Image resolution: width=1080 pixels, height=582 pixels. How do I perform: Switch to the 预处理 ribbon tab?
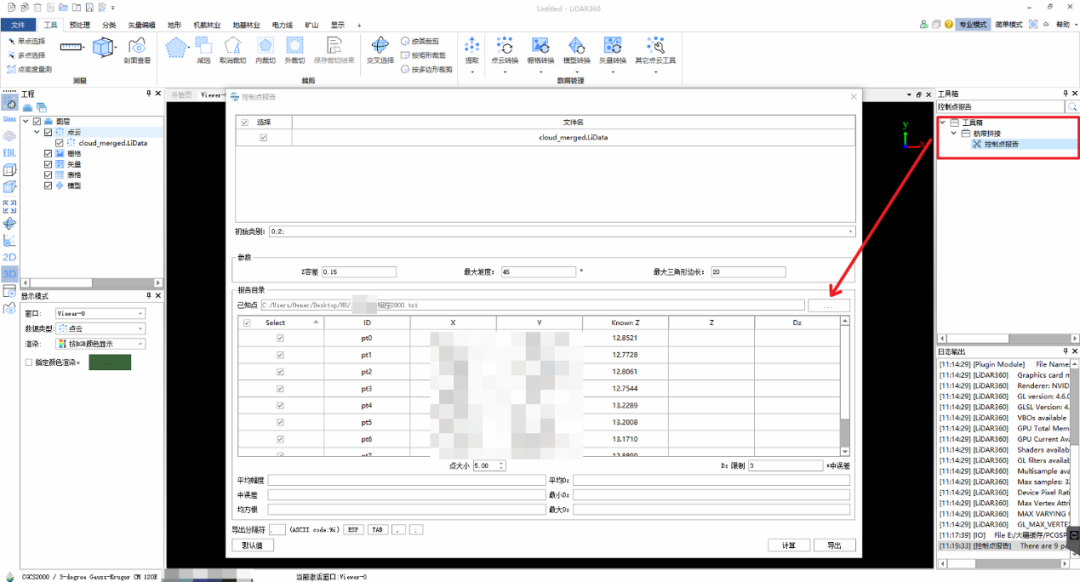[80, 25]
